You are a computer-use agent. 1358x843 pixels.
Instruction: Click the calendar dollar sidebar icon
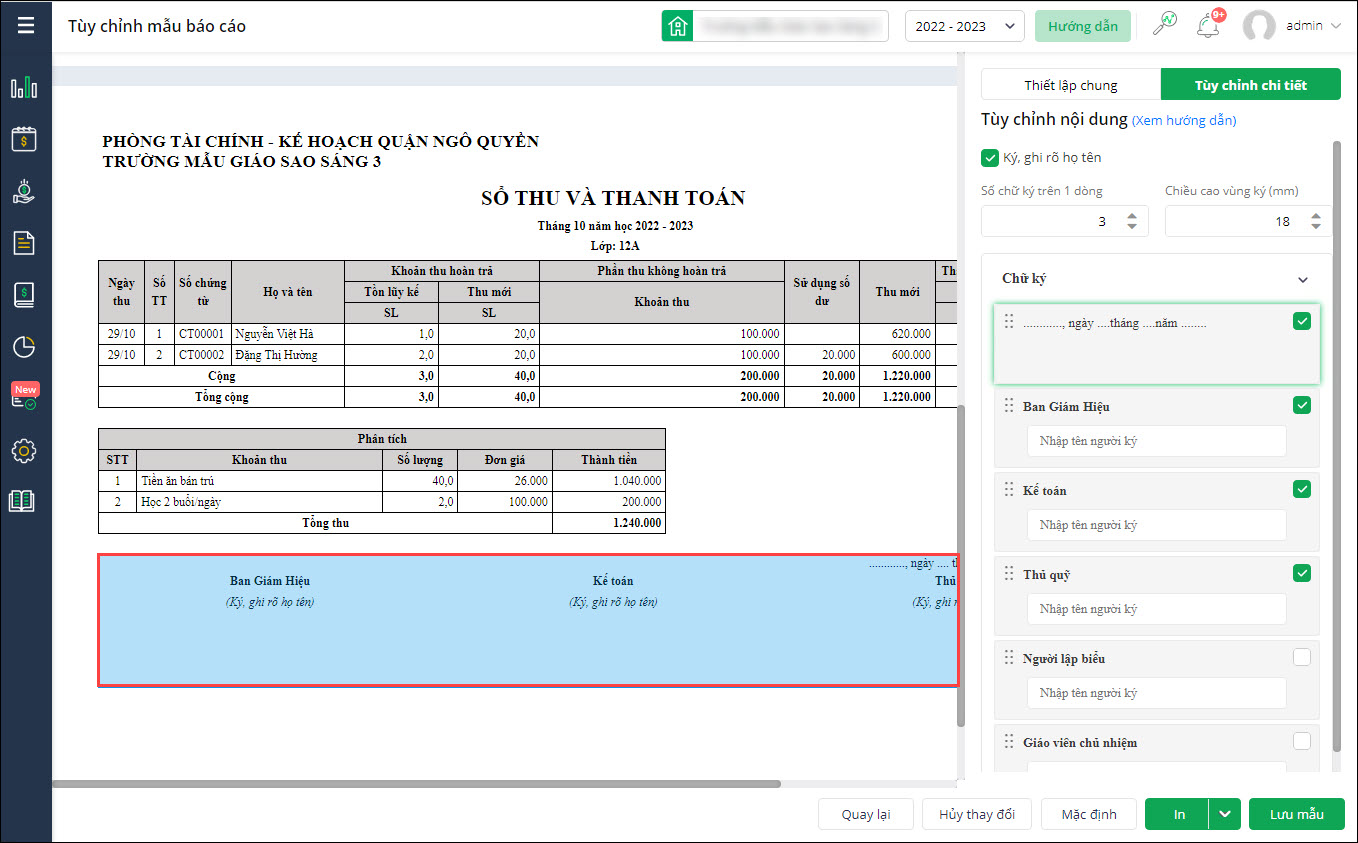(x=24, y=139)
